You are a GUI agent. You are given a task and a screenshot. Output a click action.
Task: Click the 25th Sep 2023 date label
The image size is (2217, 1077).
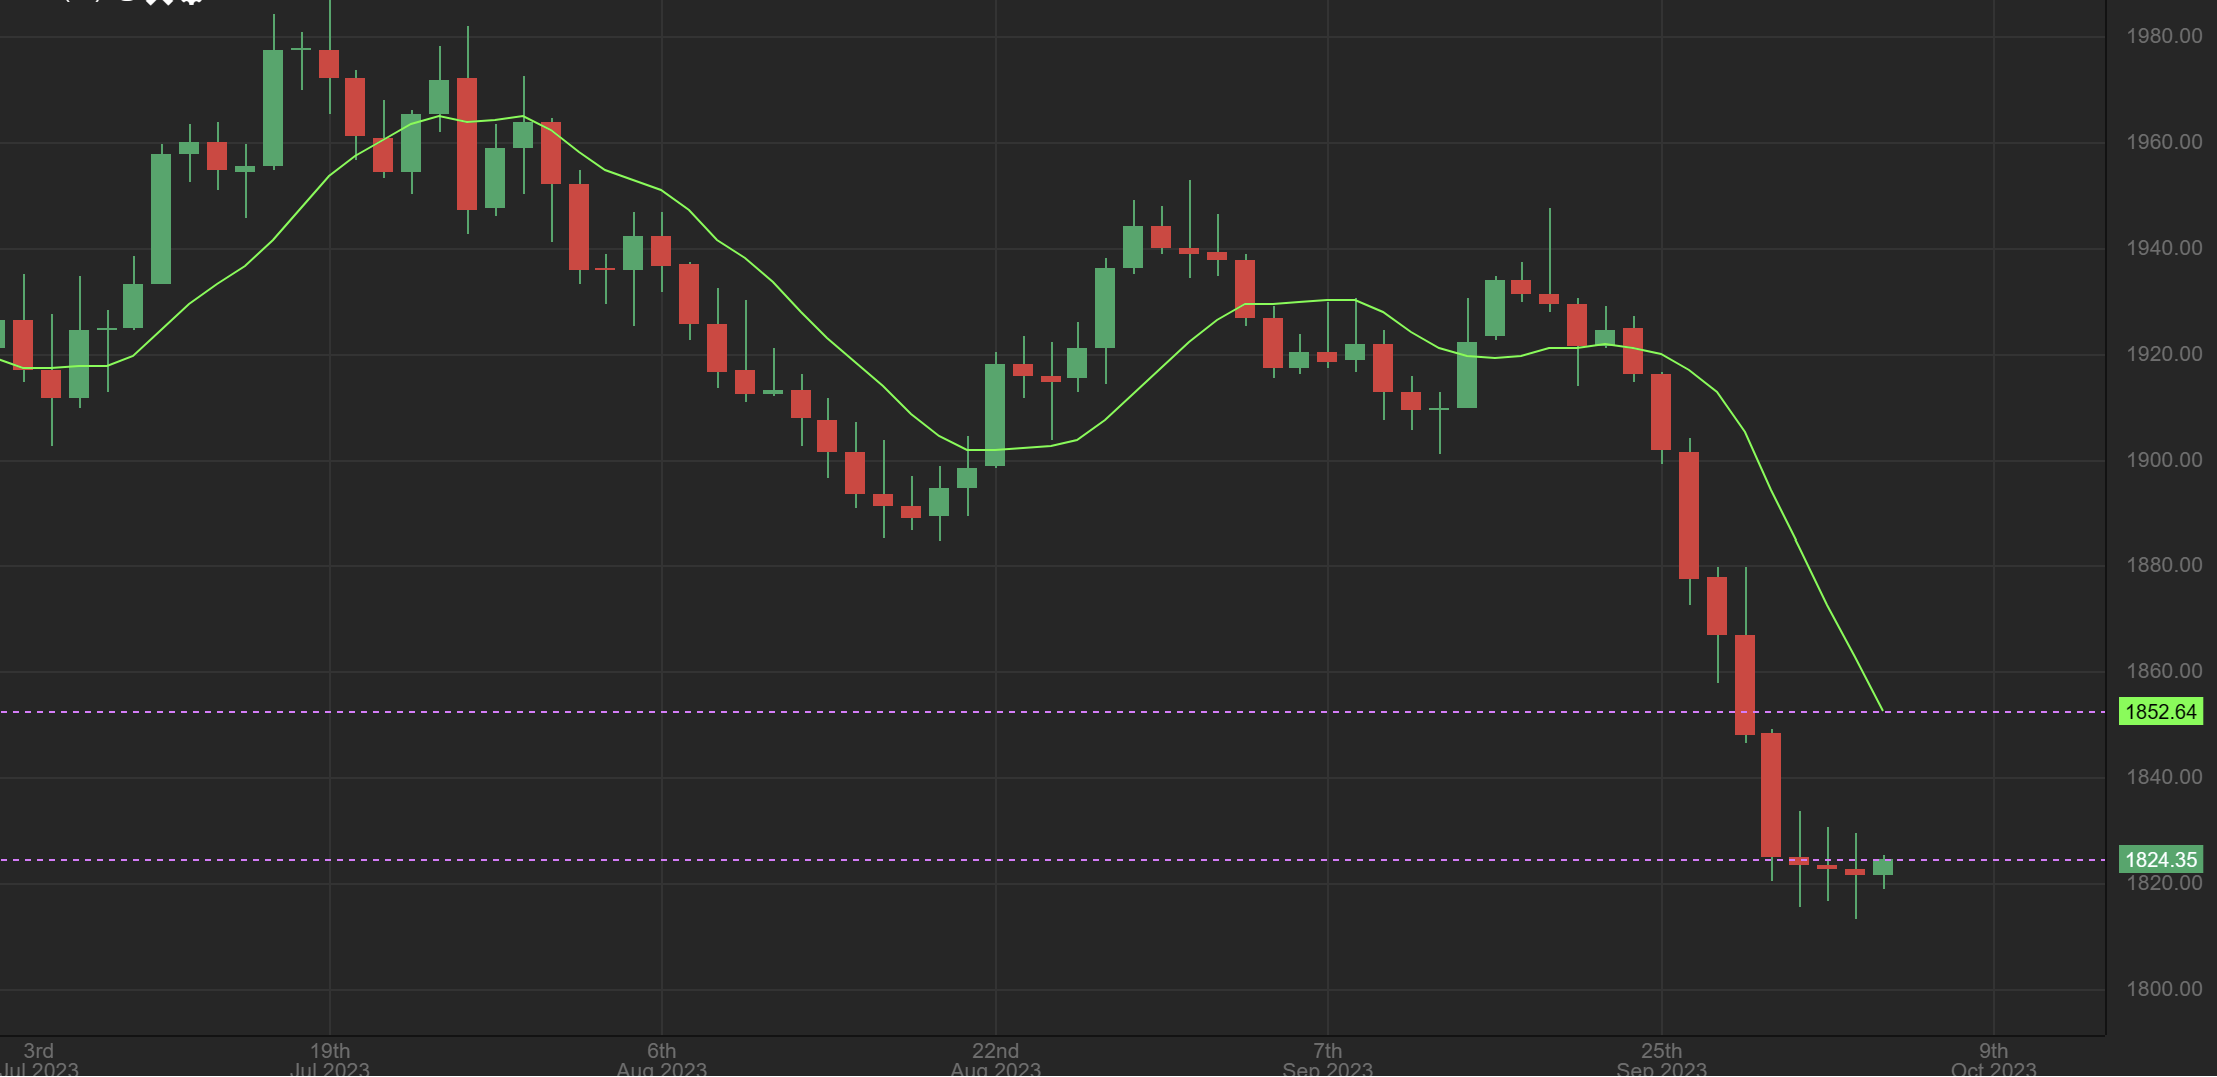tap(1662, 1059)
